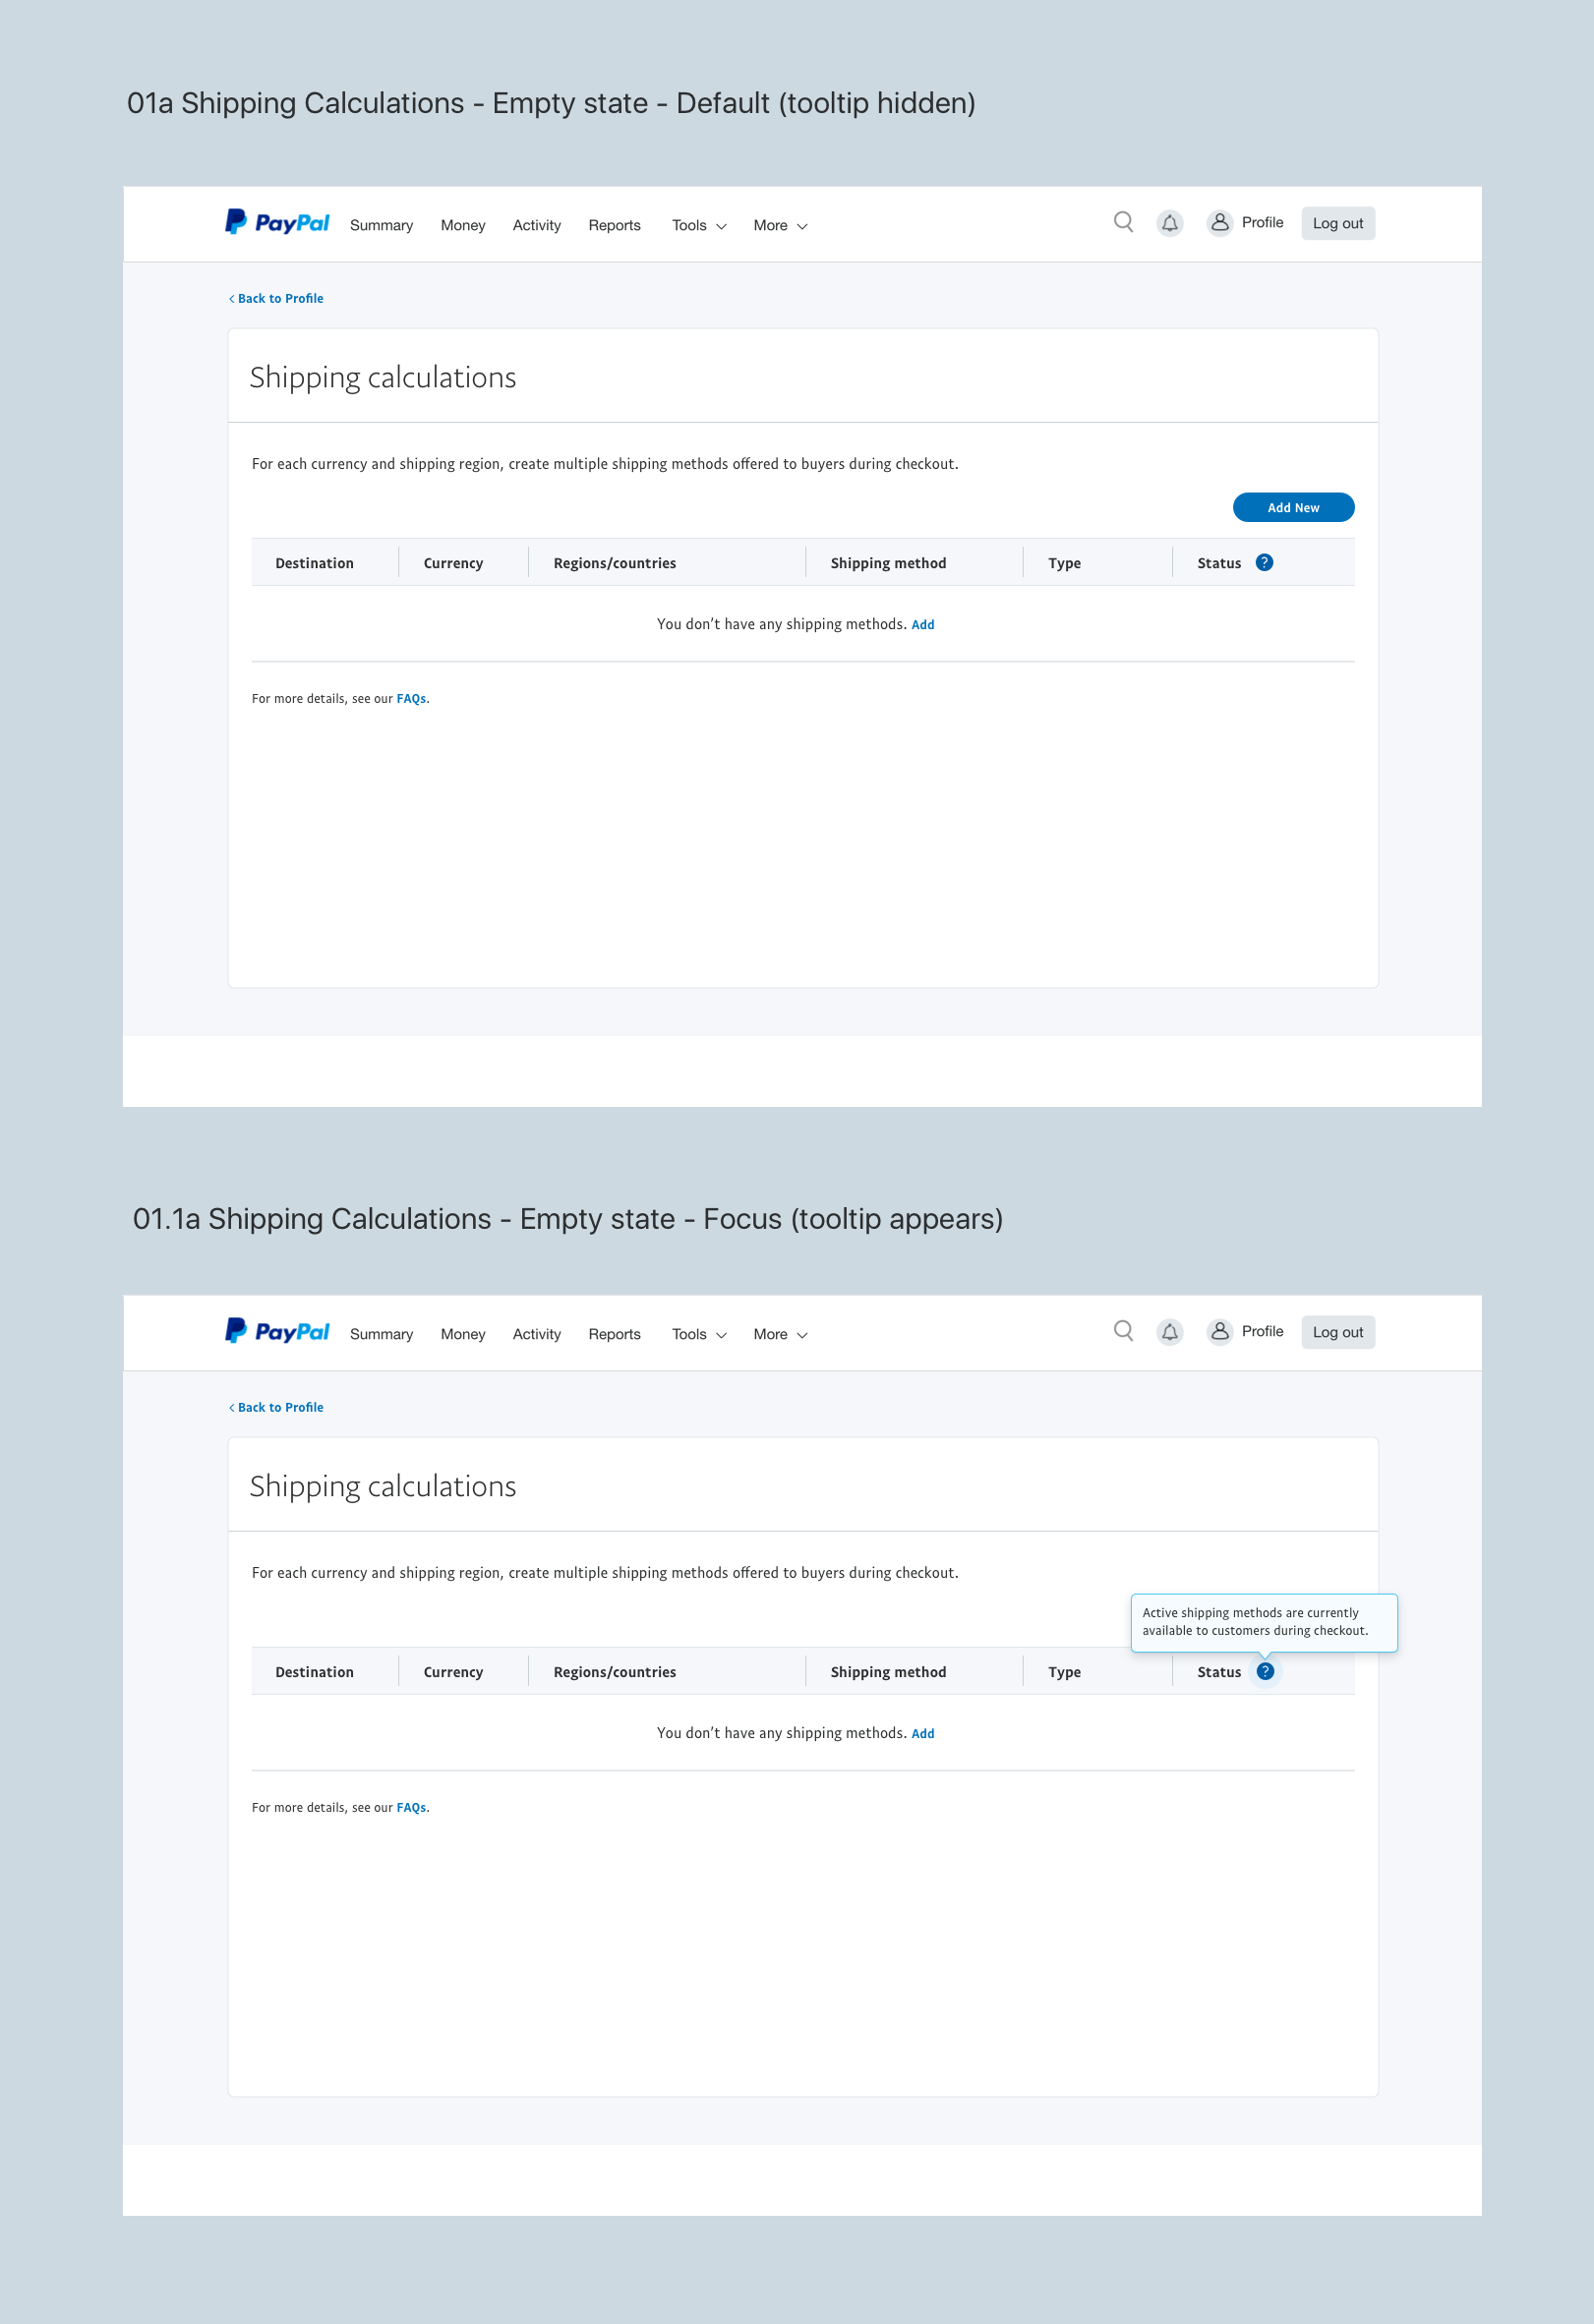Follow the Back to Profile link in the 01a default frame

277,299
